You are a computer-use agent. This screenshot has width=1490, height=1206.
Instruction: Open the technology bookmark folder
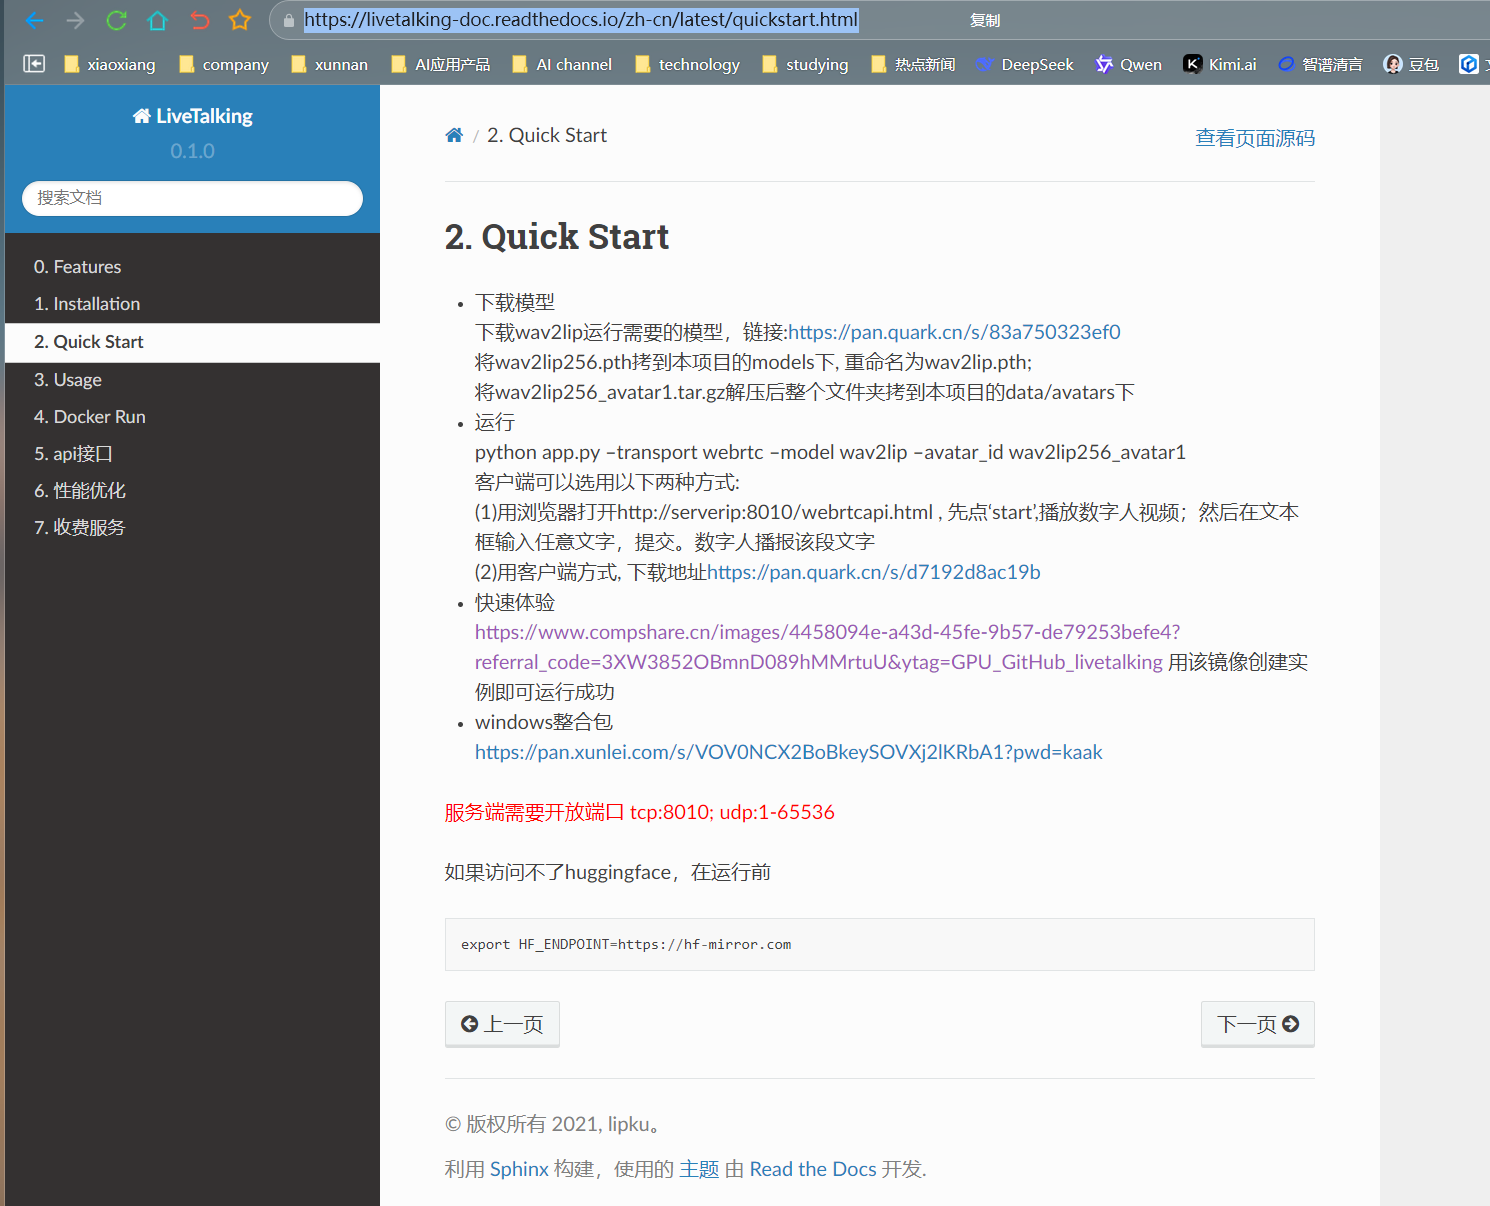(688, 64)
